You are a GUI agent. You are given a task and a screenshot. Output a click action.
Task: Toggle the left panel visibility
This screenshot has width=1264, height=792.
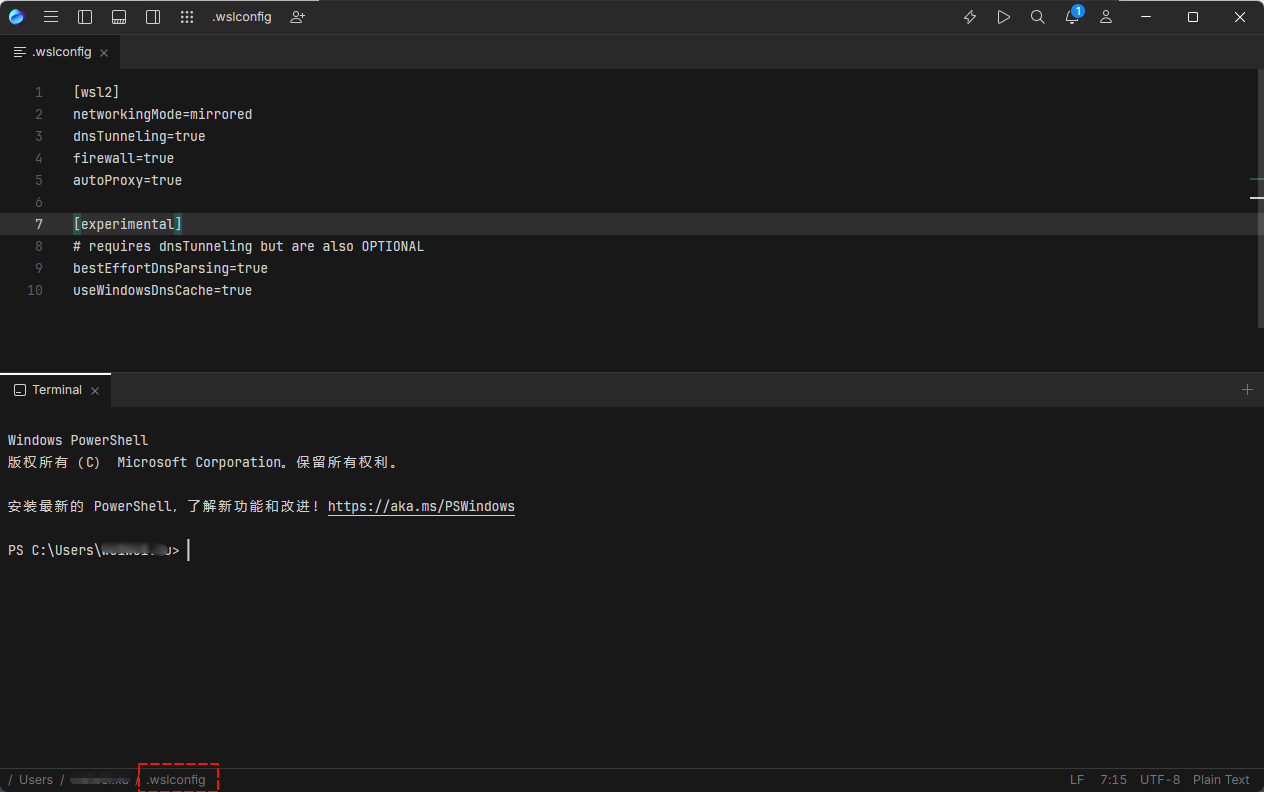point(85,17)
